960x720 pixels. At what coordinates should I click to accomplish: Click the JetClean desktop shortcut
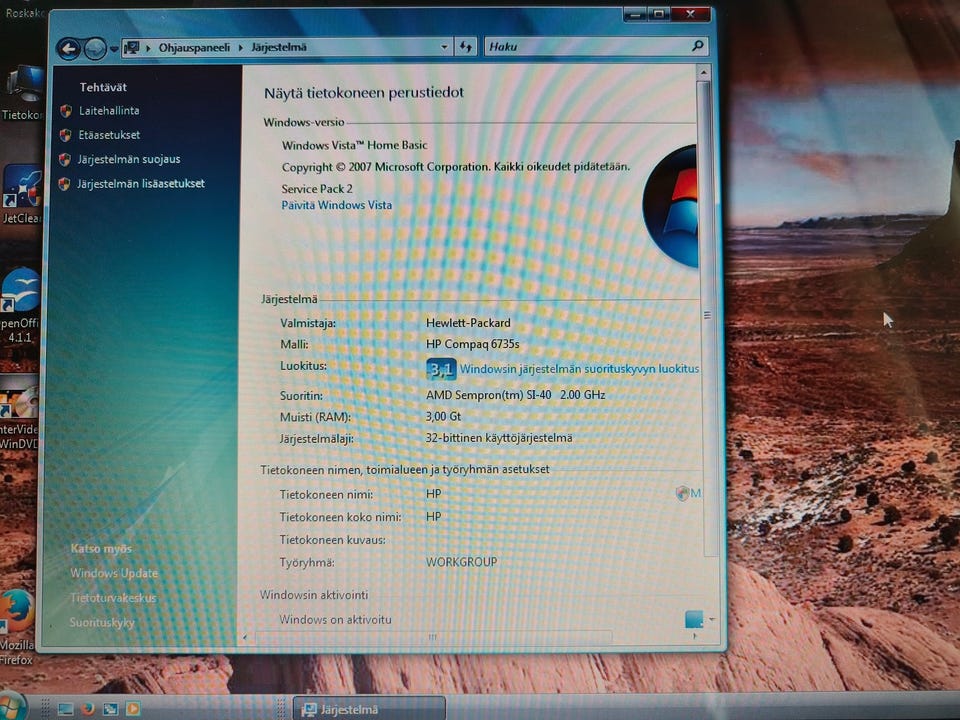tap(22, 195)
